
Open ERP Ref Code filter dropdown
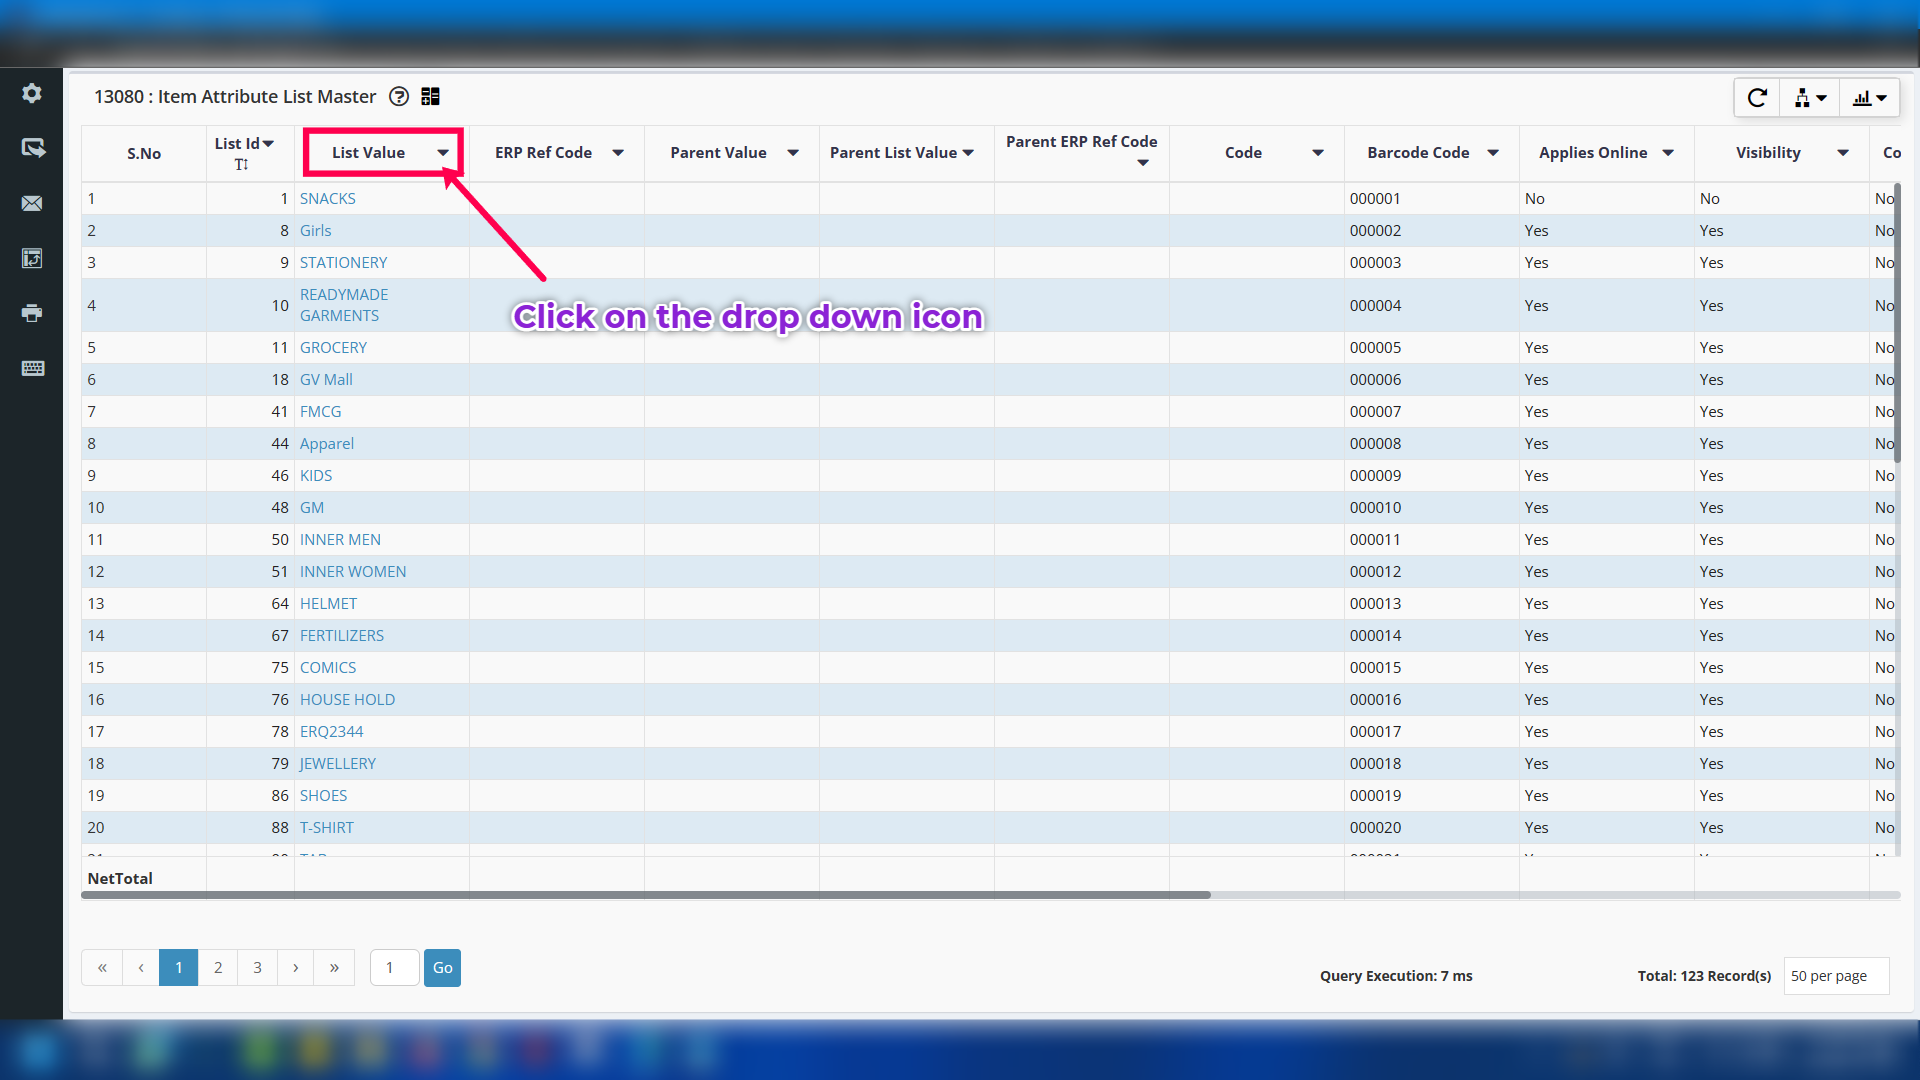(618, 152)
